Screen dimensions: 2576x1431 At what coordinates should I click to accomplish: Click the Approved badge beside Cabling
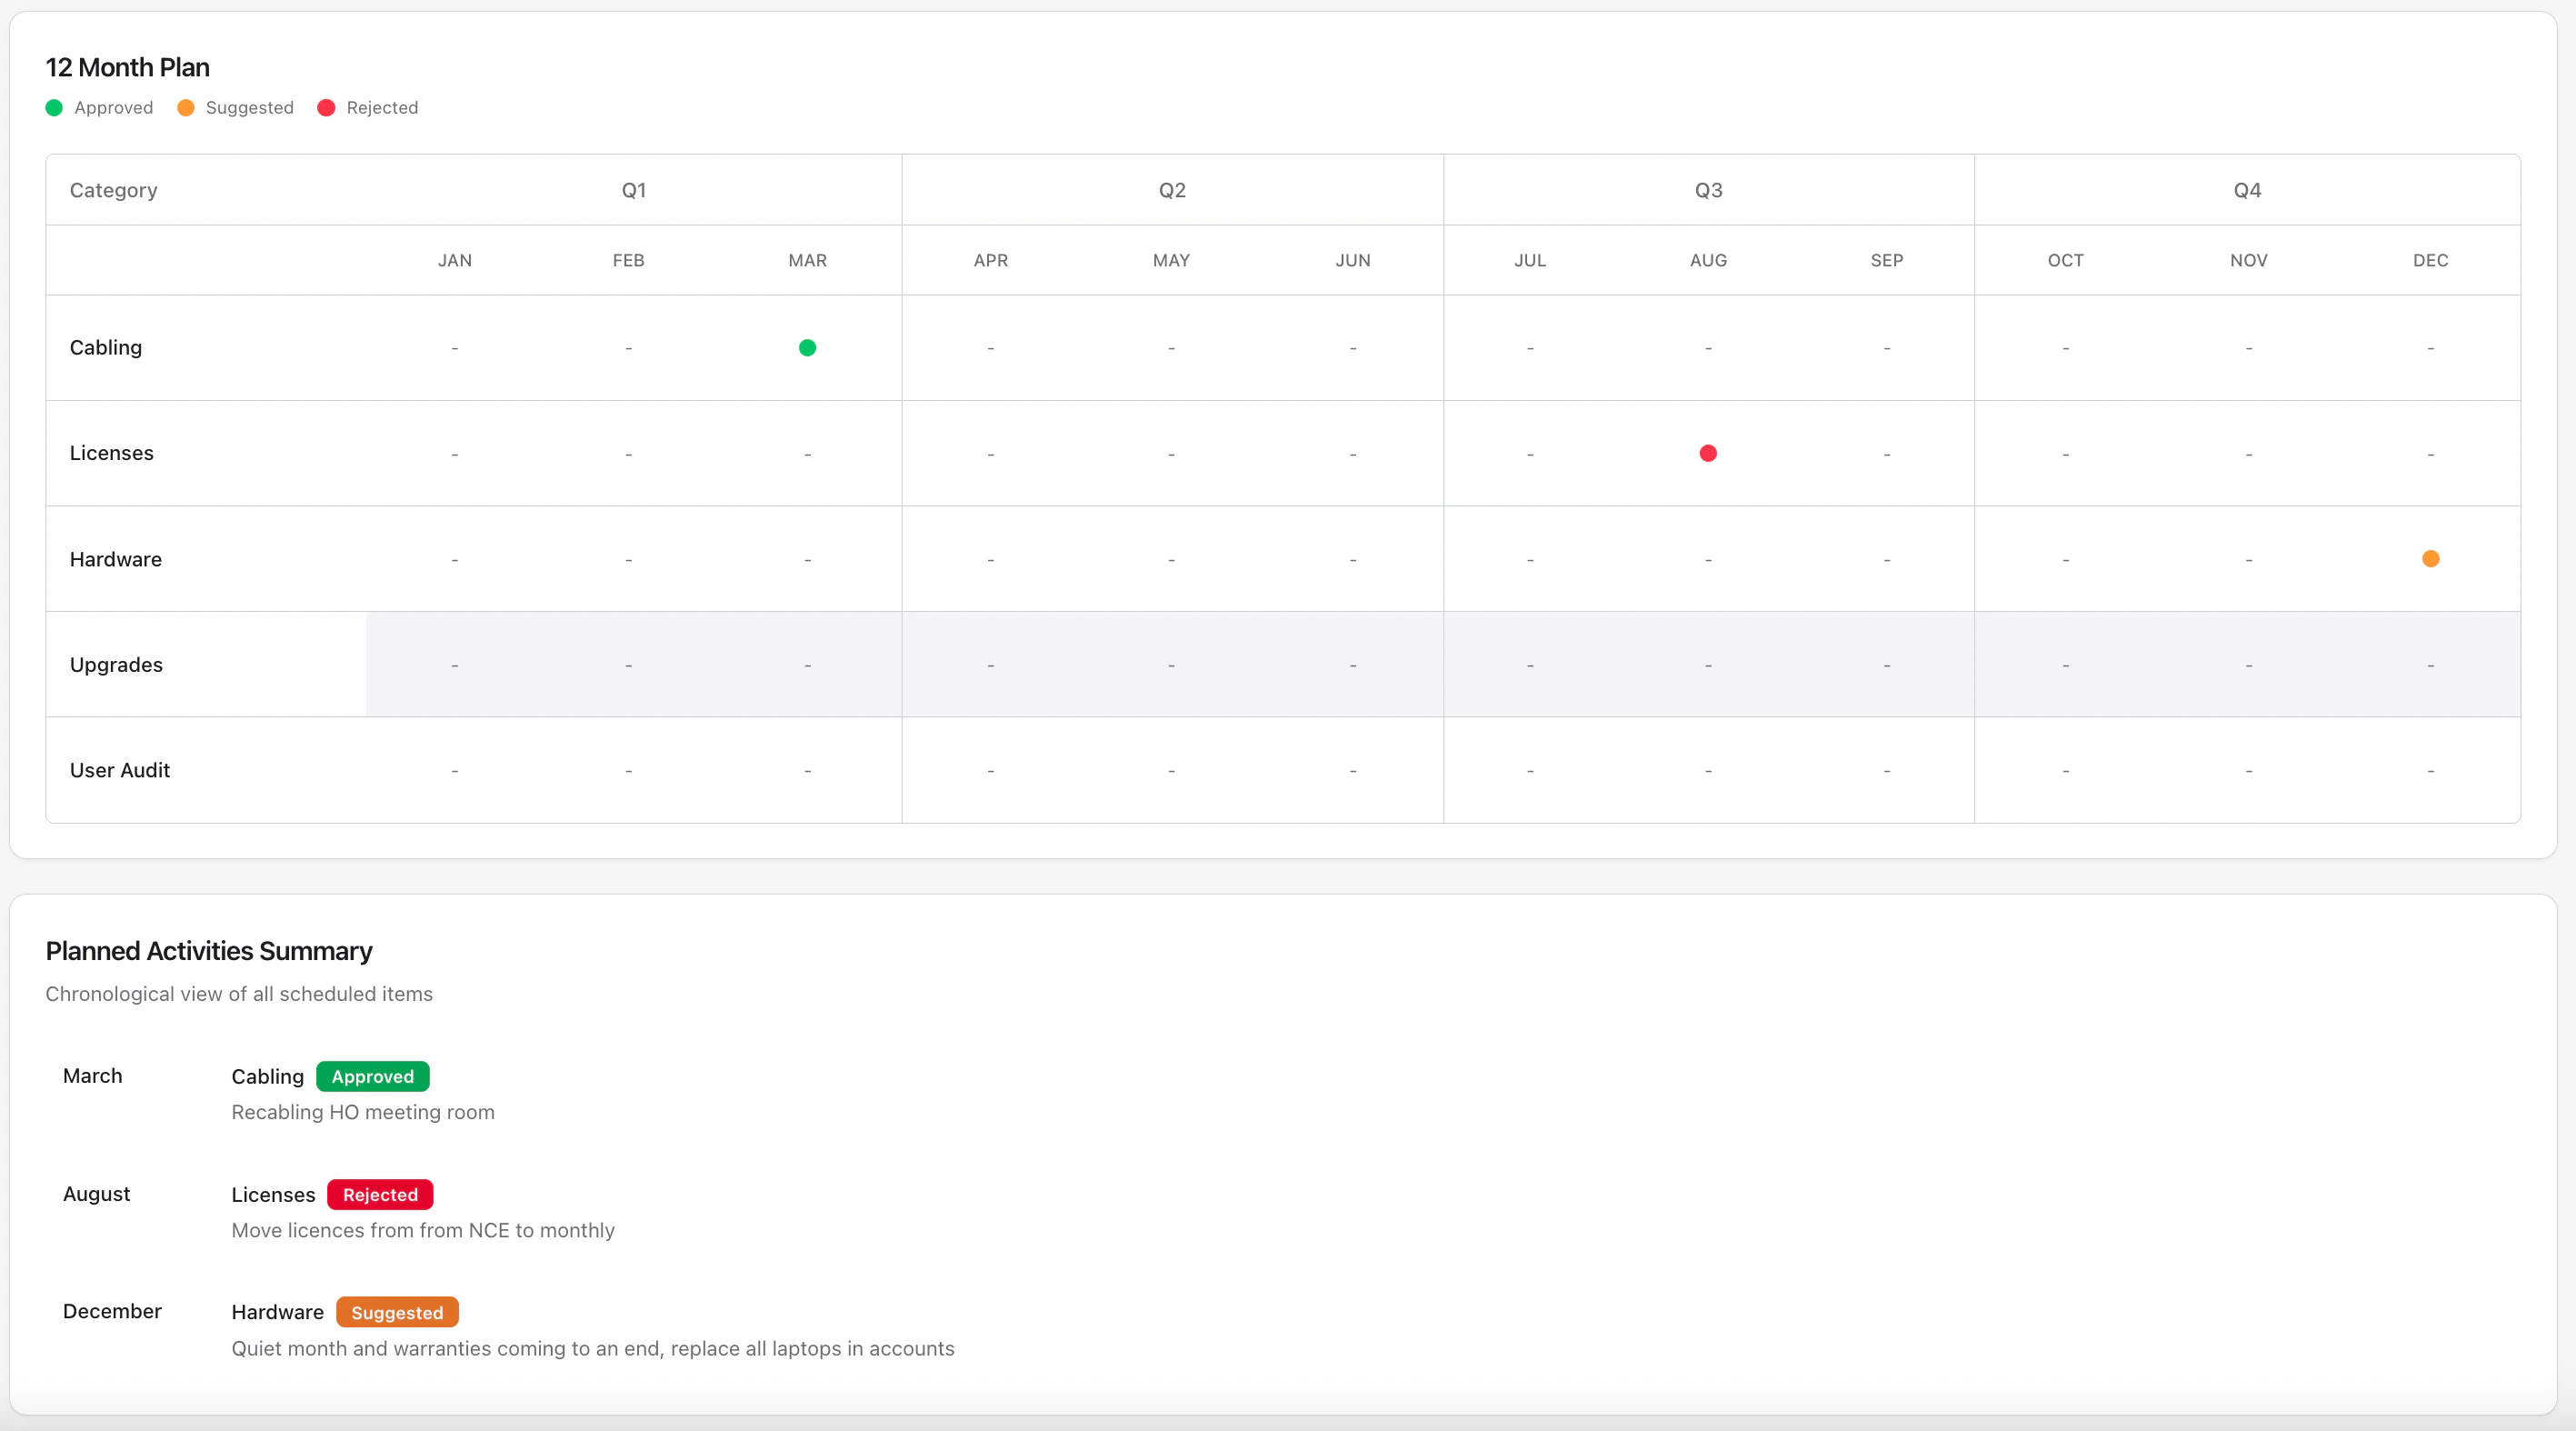(x=372, y=1077)
